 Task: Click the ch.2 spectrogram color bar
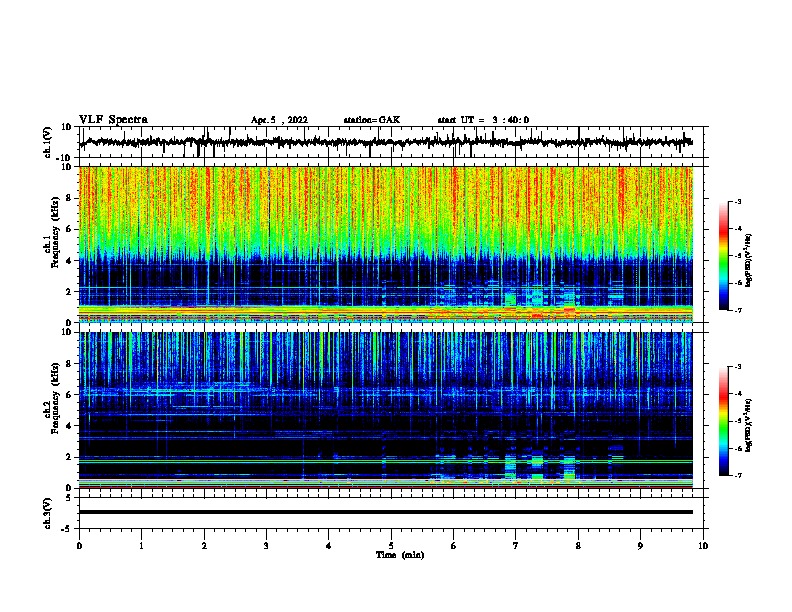pos(724,421)
